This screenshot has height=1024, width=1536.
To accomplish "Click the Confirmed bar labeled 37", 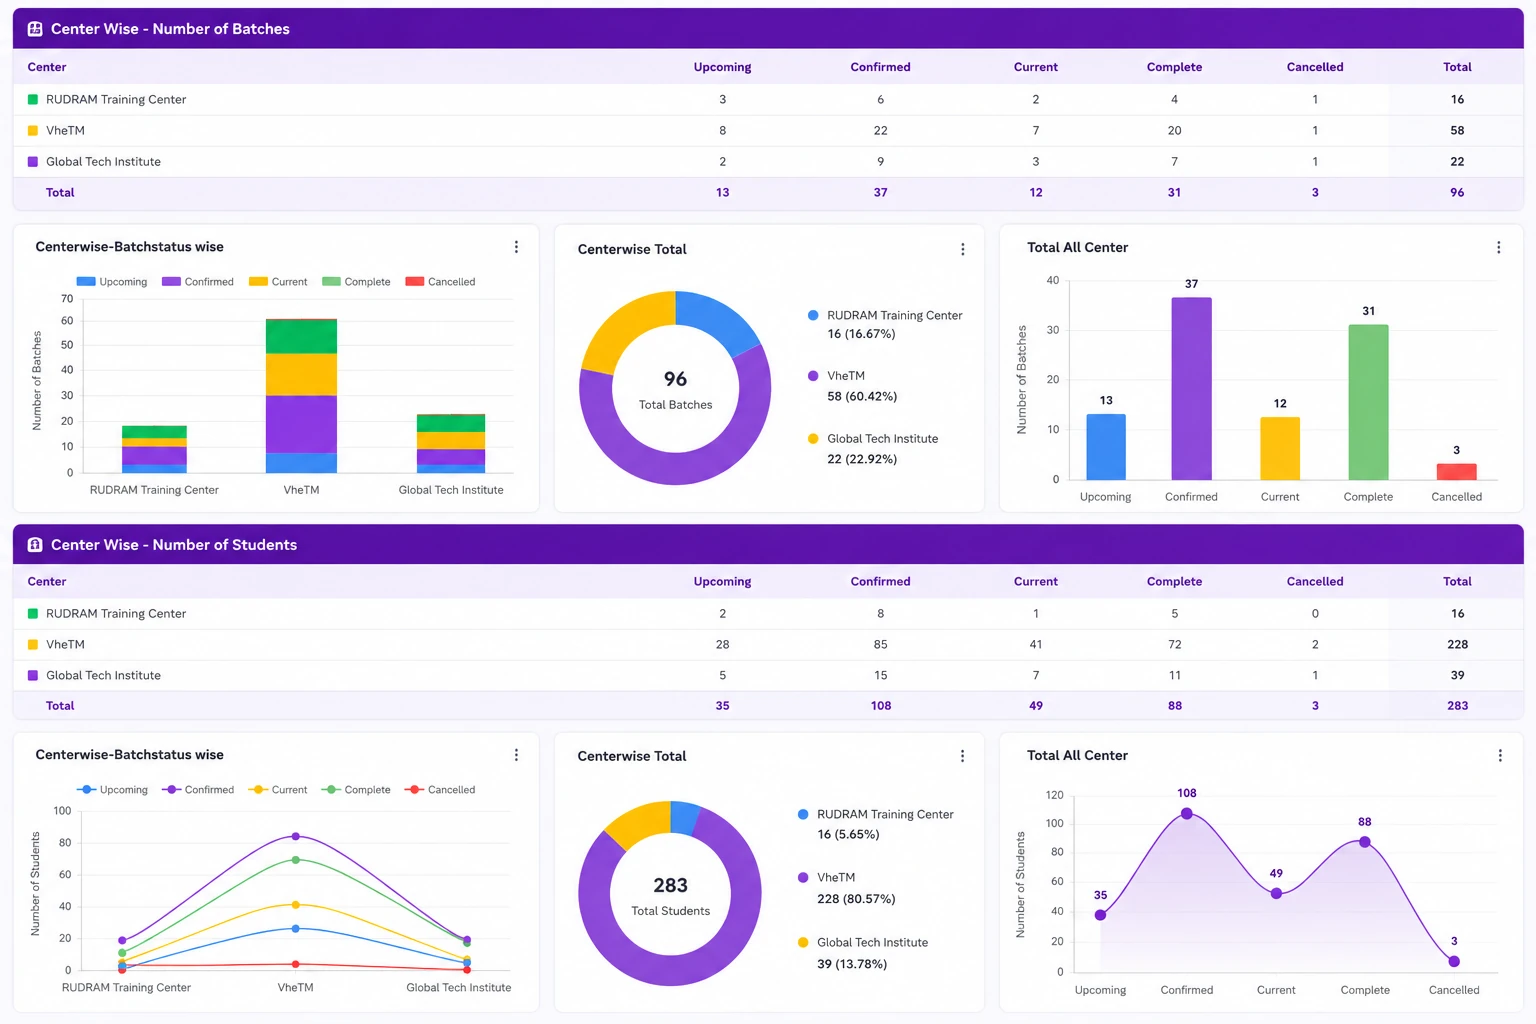I will click(x=1191, y=389).
